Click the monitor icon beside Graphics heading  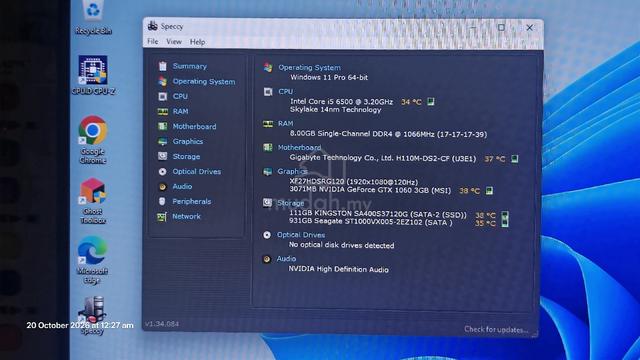pos(267,171)
